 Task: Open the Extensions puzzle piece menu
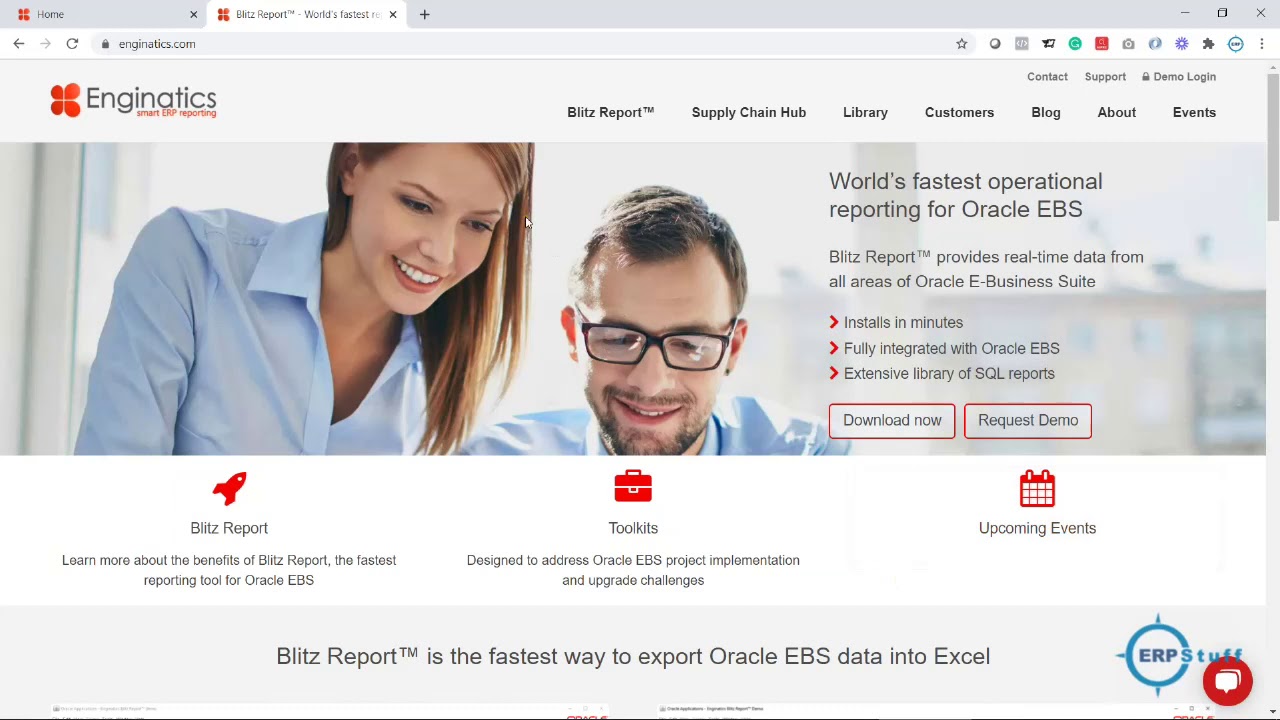click(x=1208, y=44)
